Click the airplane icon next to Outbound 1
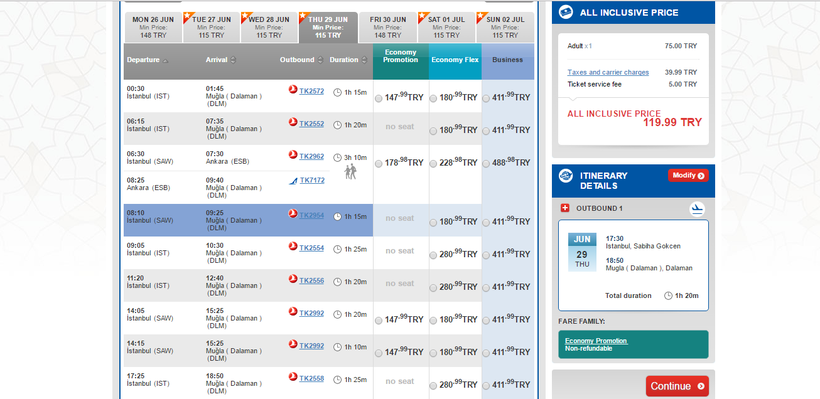This screenshot has height=399, width=820. point(697,209)
